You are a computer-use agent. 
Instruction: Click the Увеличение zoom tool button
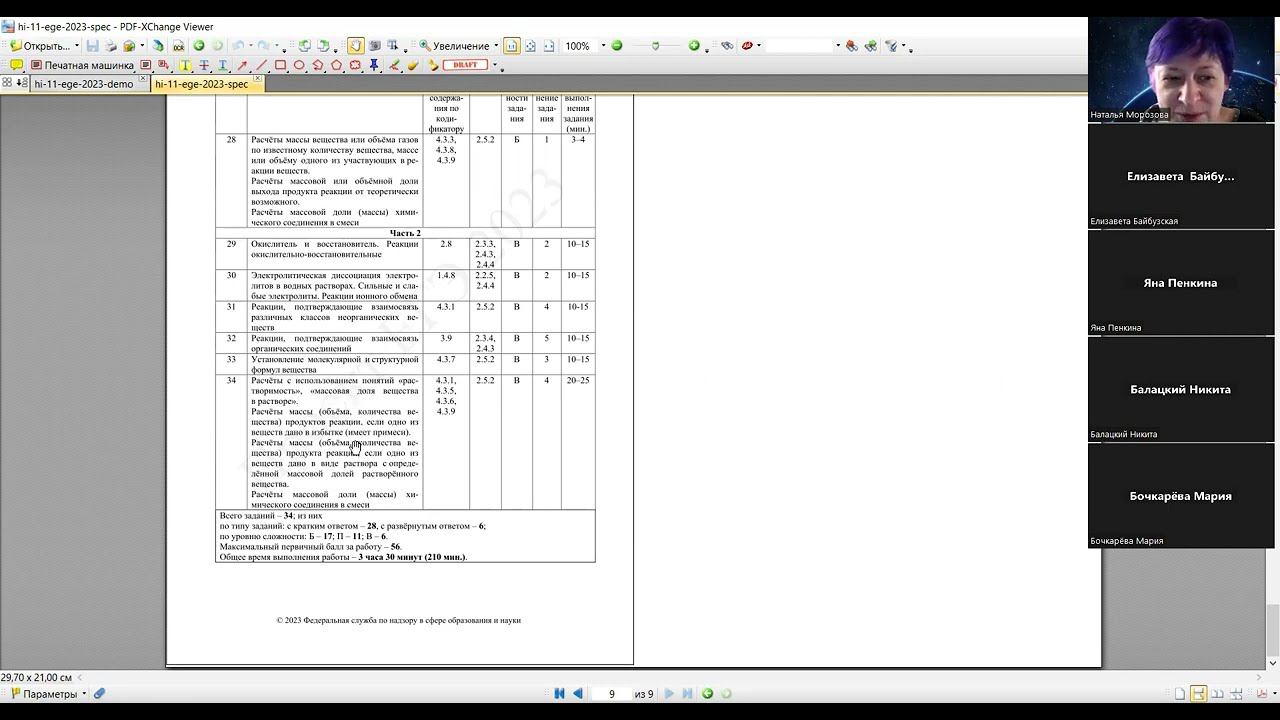click(x=454, y=46)
